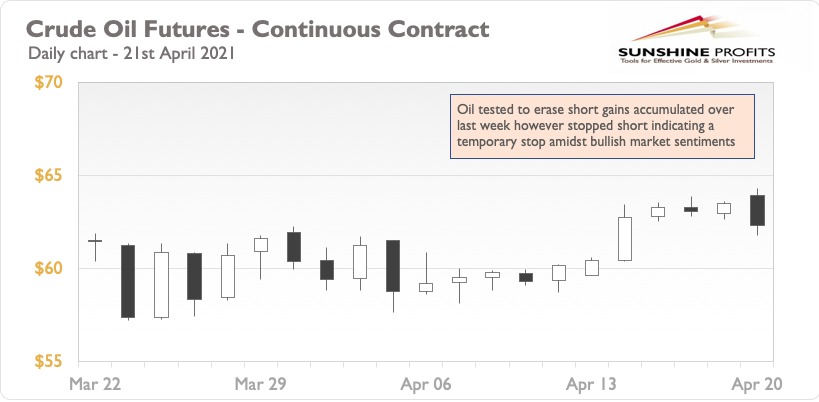Click the $65 horizontal gridline
This screenshot has height=402, width=819.
(x=426, y=175)
